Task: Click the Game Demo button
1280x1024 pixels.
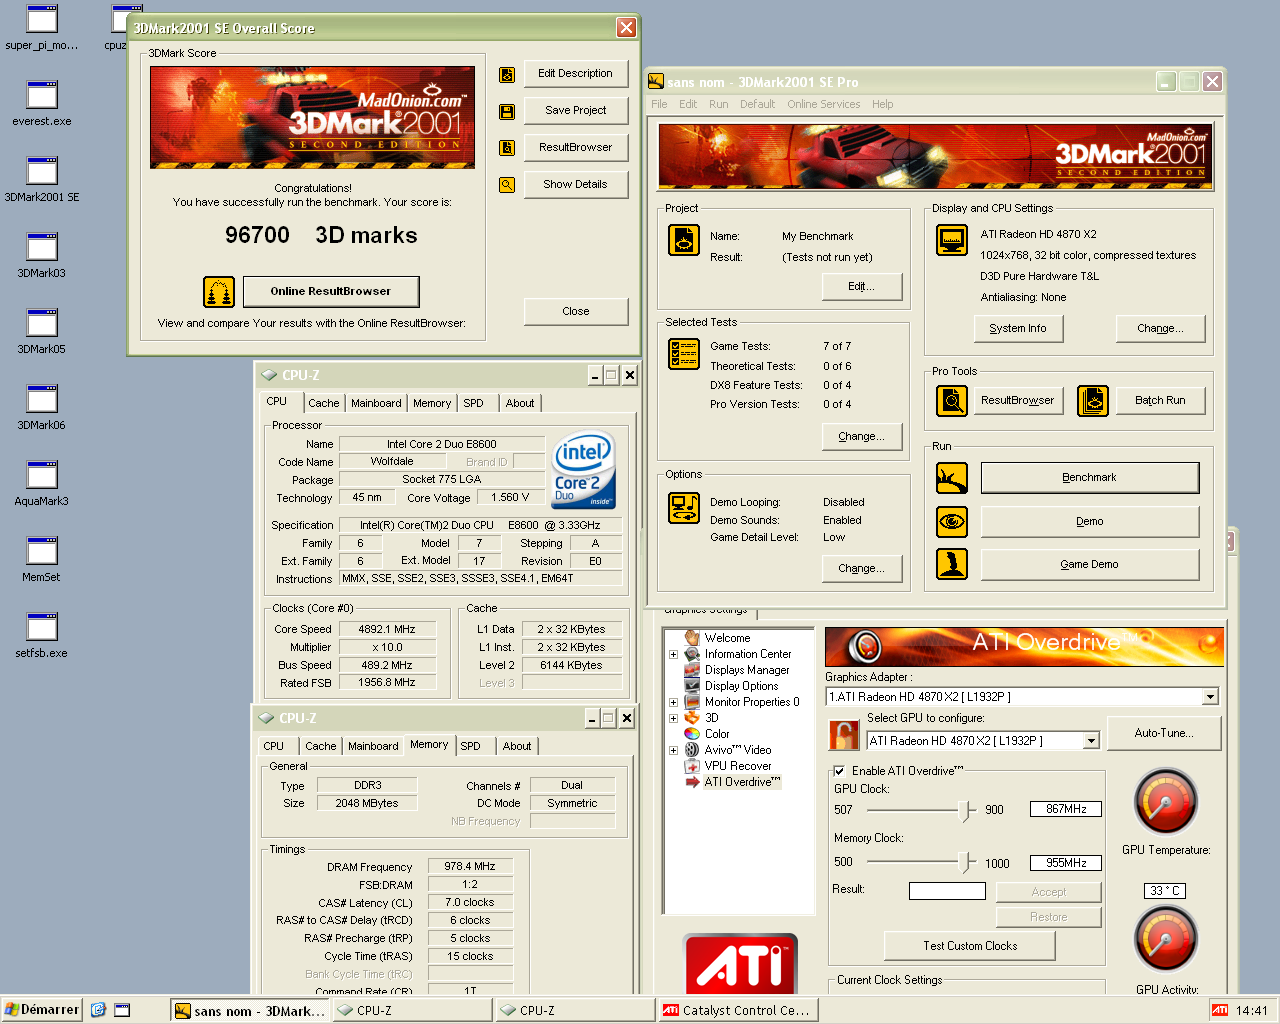Action: (1090, 564)
